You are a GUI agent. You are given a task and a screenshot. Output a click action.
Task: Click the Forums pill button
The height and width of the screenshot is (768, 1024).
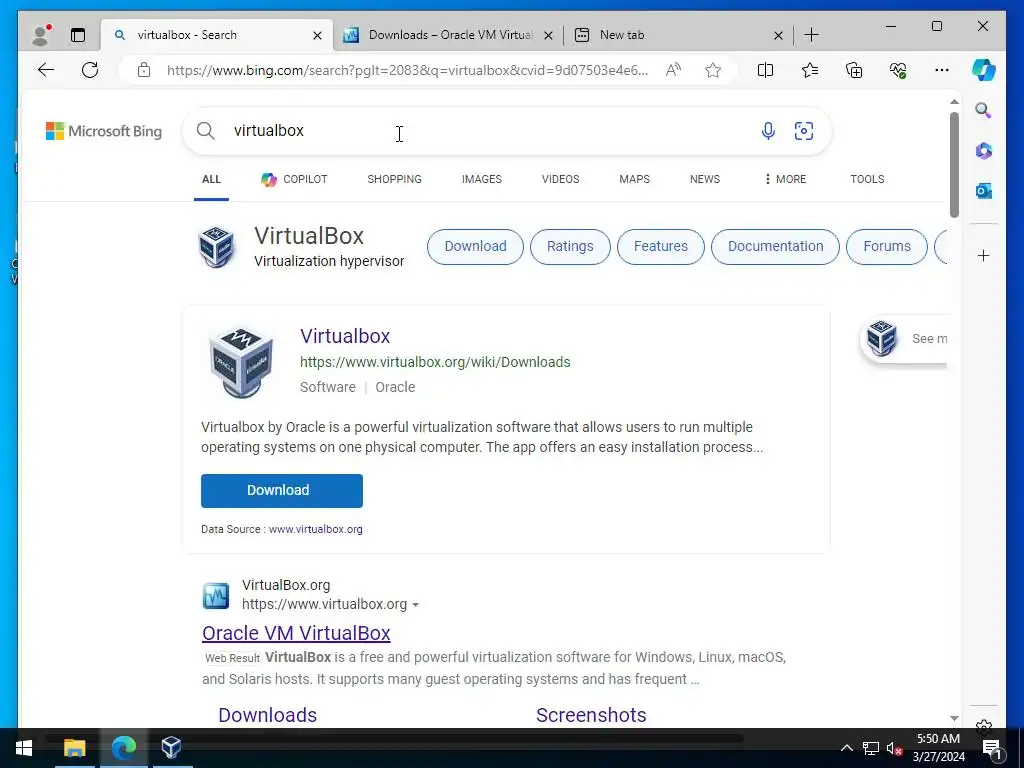pos(887,247)
